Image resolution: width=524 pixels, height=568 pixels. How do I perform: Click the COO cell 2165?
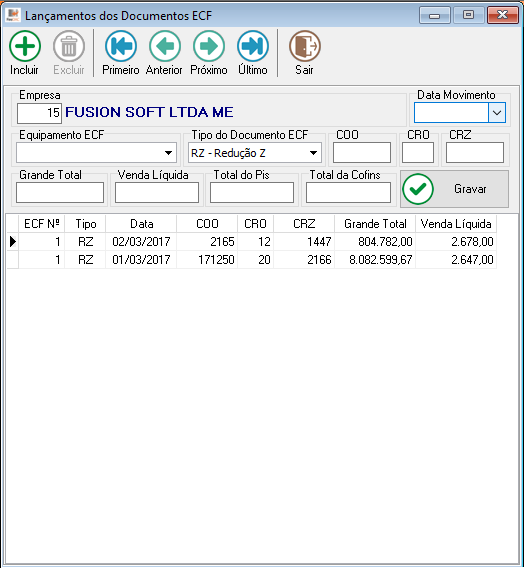tap(207, 242)
